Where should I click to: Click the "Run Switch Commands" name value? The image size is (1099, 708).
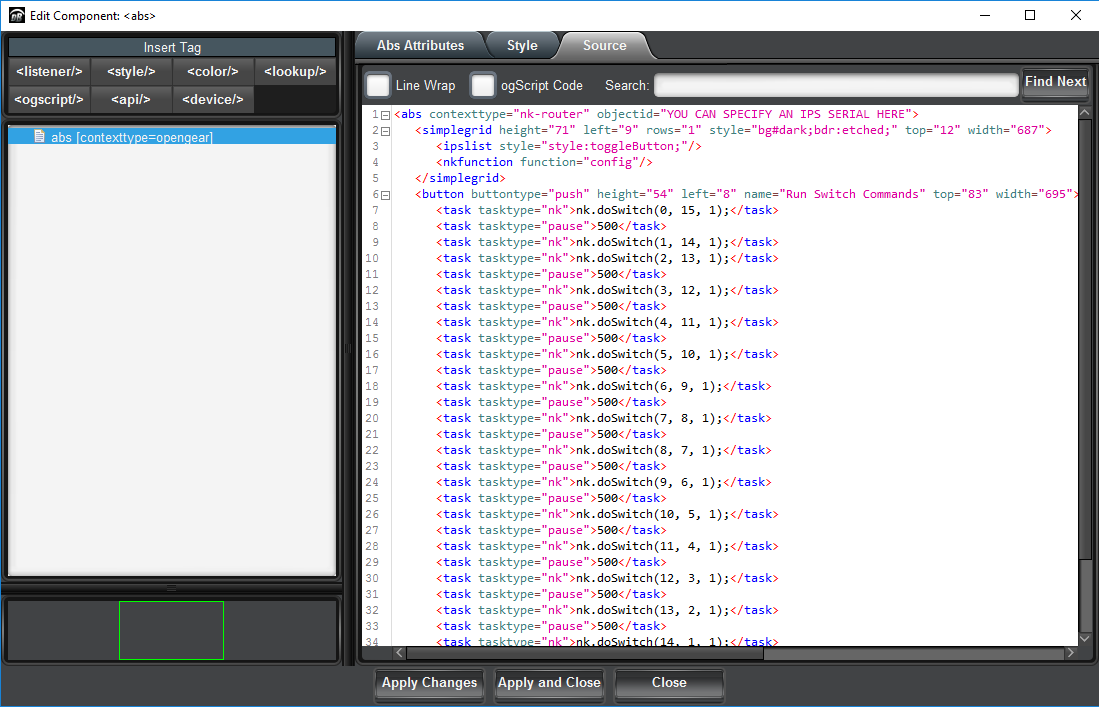click(x=852, y=194)
